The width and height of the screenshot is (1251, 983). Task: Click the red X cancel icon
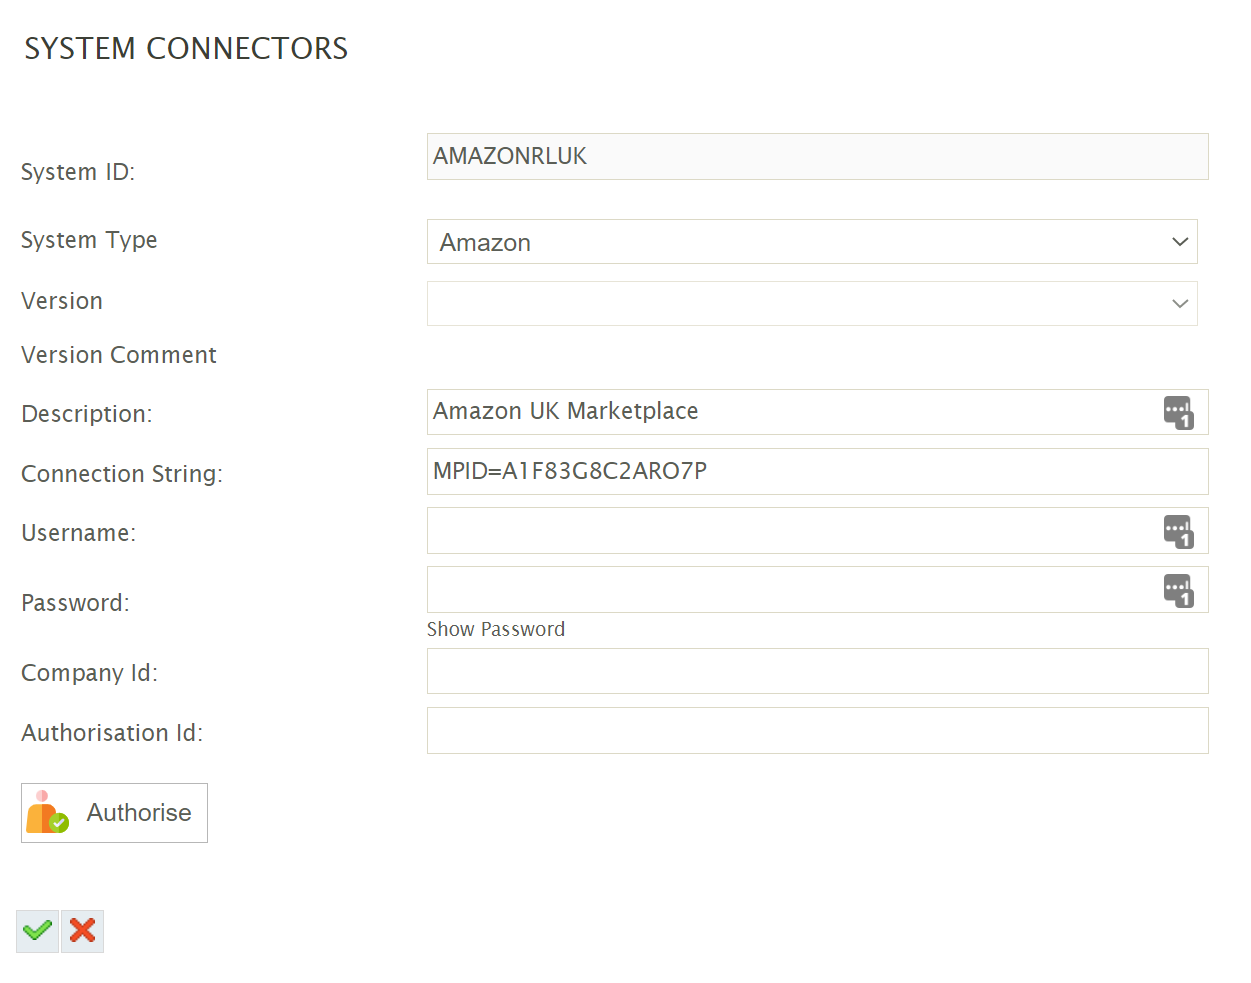83,931
